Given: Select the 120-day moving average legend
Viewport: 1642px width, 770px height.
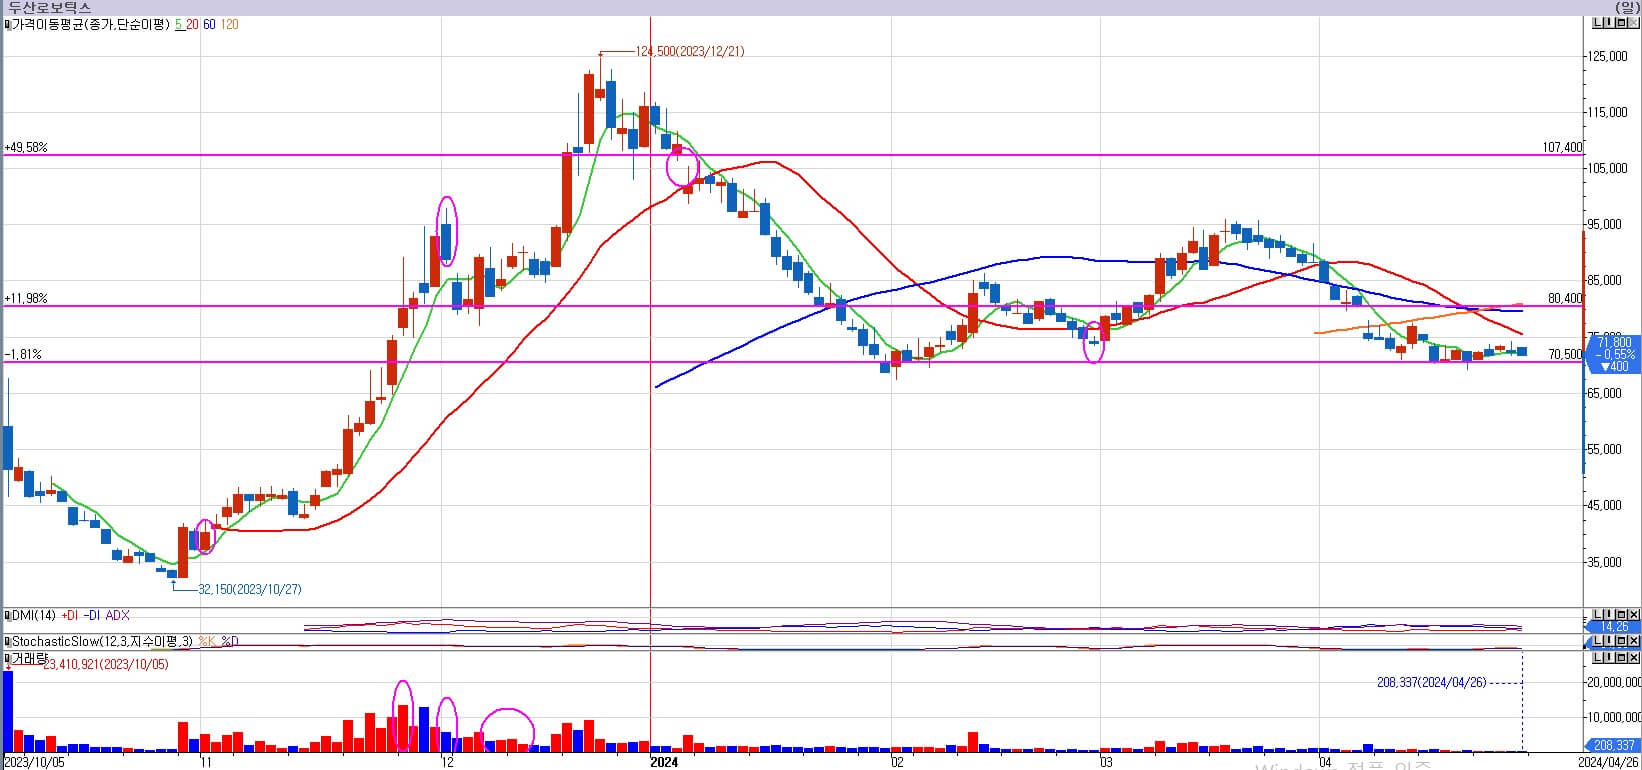Looking at the screenshot, I should tap(229, 24).
